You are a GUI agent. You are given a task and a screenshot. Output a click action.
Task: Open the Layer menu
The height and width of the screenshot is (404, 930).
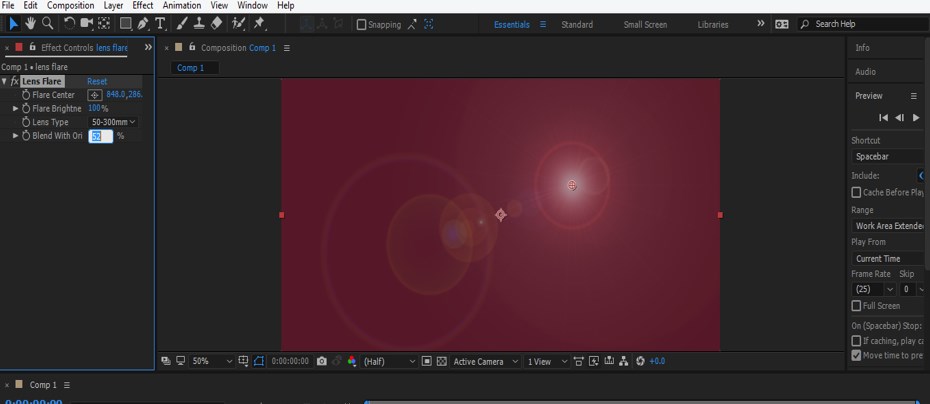113,5
